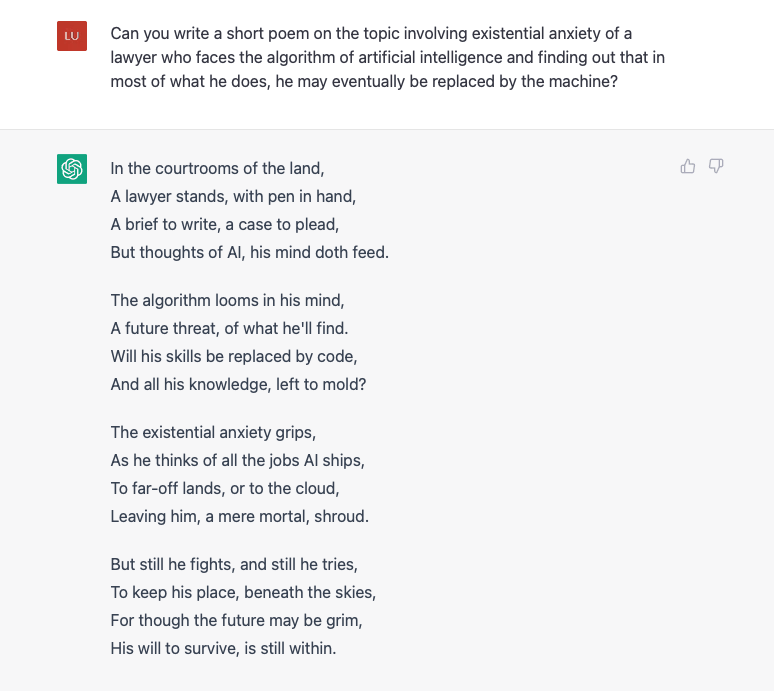774x691 pixels.
Task: Click the line "Will his skills be replaced by code,"
Action: point(233,356)
